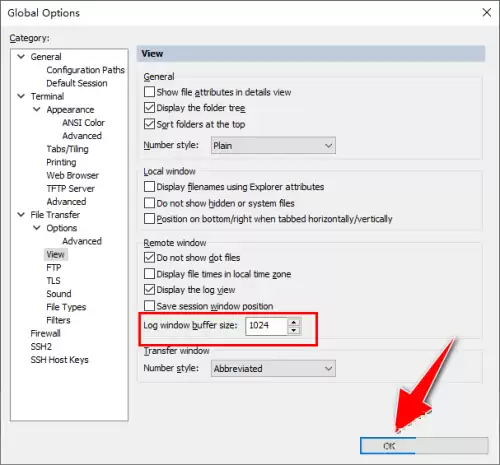Open Transfer window Number style dropdown
This screenshot has height=465, width=500.
273,368
